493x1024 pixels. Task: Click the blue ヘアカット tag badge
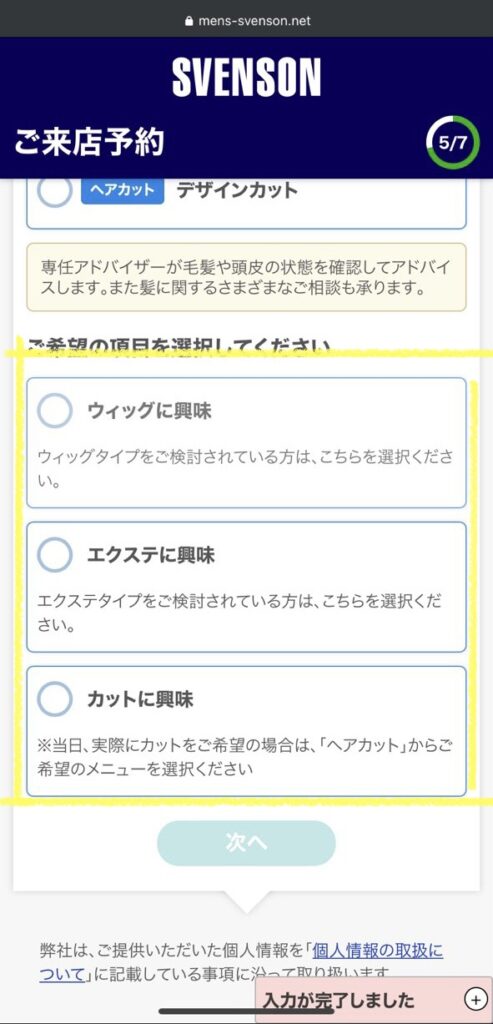(x=123, y=190)
